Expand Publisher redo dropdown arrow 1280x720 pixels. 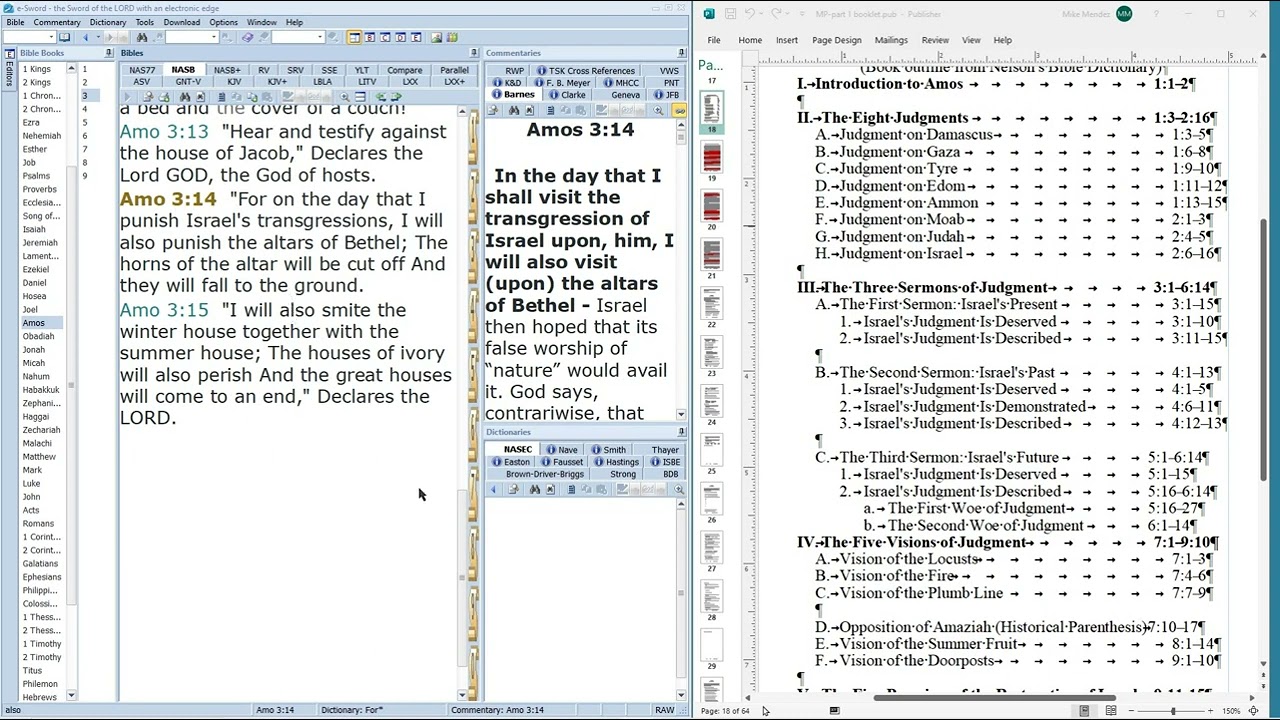pos(788,14)
